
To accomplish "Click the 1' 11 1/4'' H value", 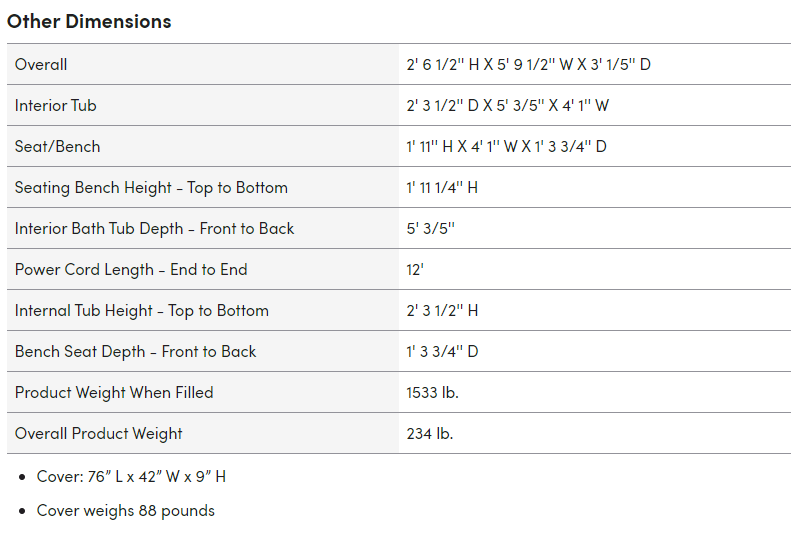I will [442, 188].
